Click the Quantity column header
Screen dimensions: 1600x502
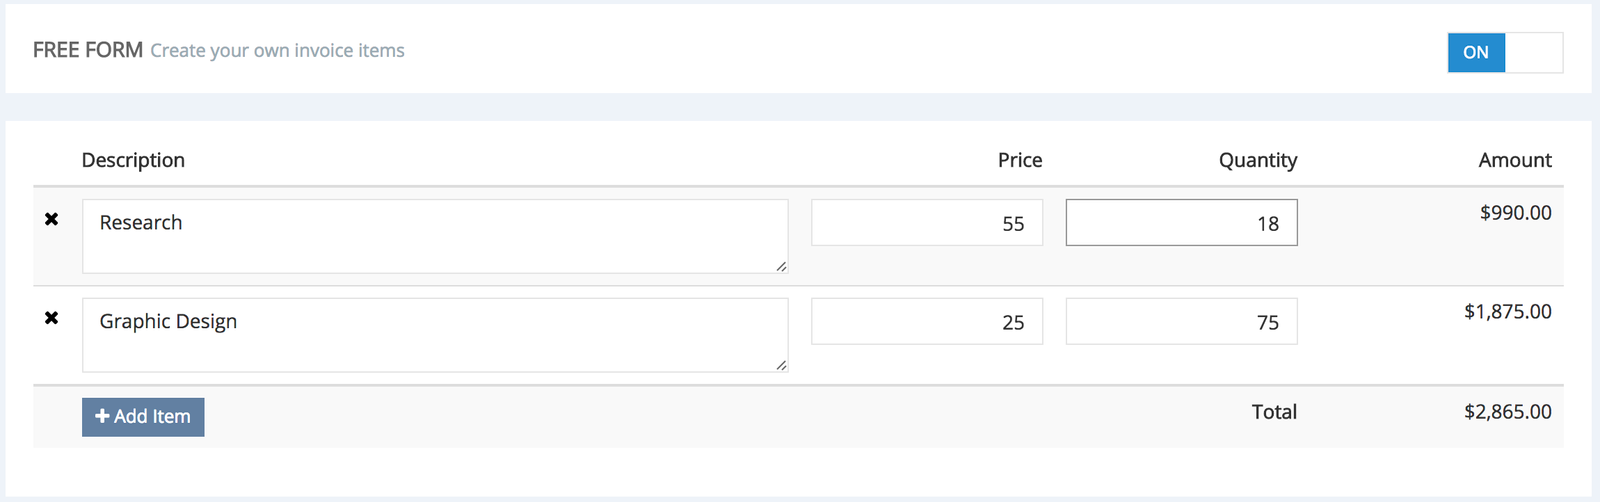pos(1257,160)
